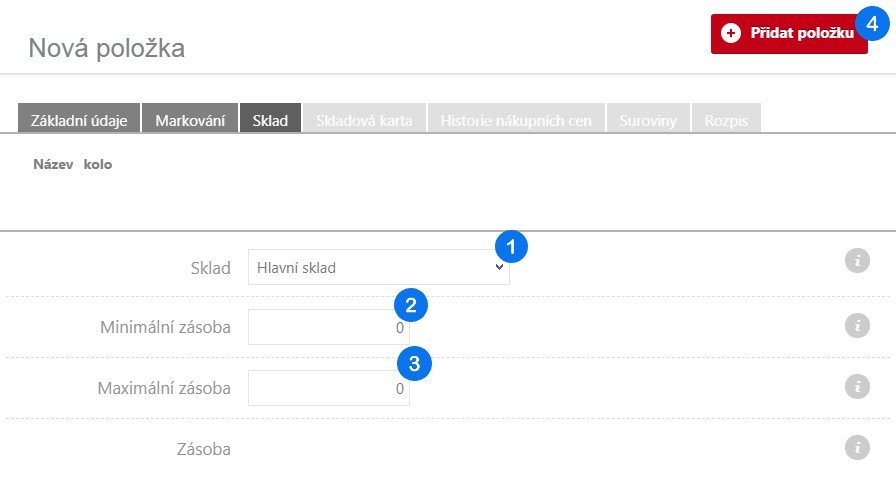
Task: Select blue step badge number 2
Action: [411, 304]
